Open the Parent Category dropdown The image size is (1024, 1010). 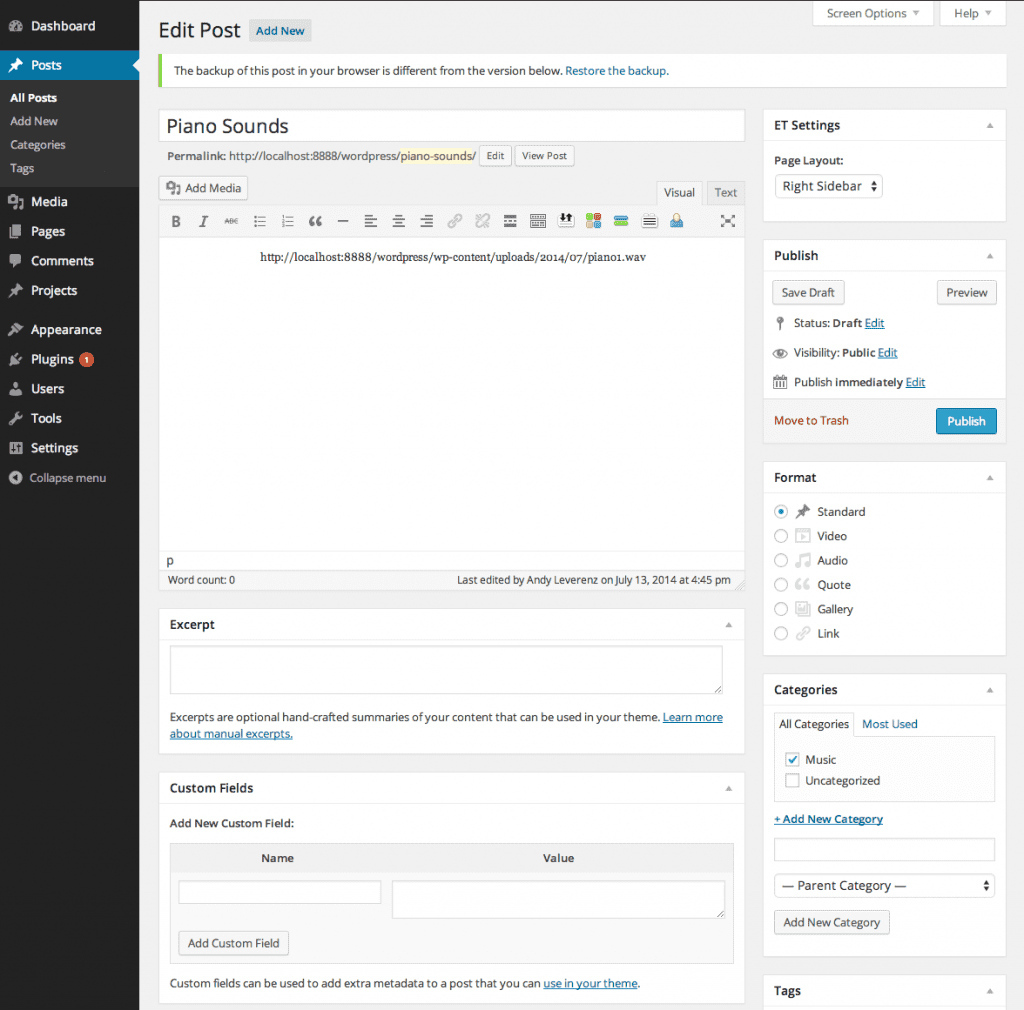coord(884,885)
